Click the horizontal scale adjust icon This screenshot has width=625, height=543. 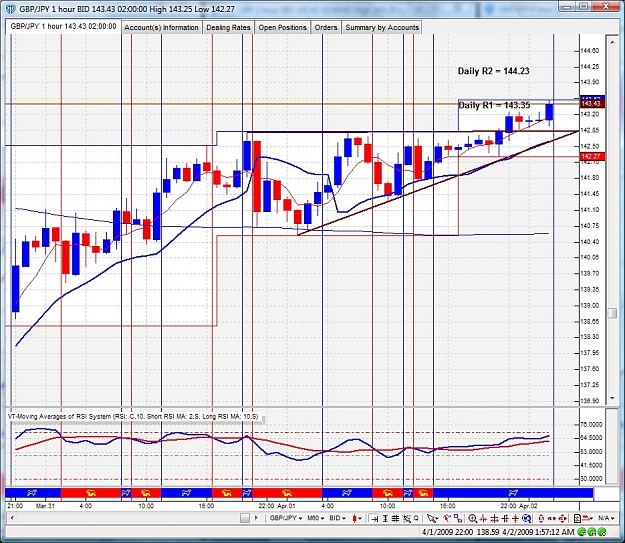pyautogui.click(x=552, y=518)
